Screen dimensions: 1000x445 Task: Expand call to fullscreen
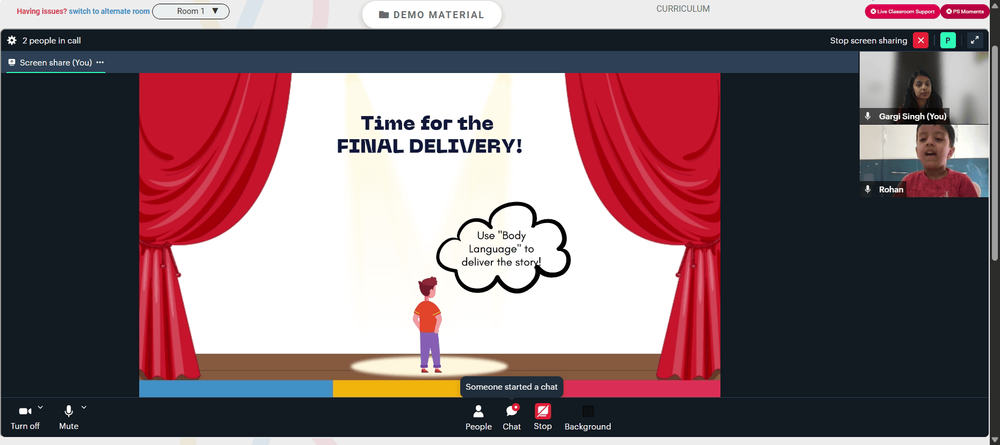(x=974, y=40)
